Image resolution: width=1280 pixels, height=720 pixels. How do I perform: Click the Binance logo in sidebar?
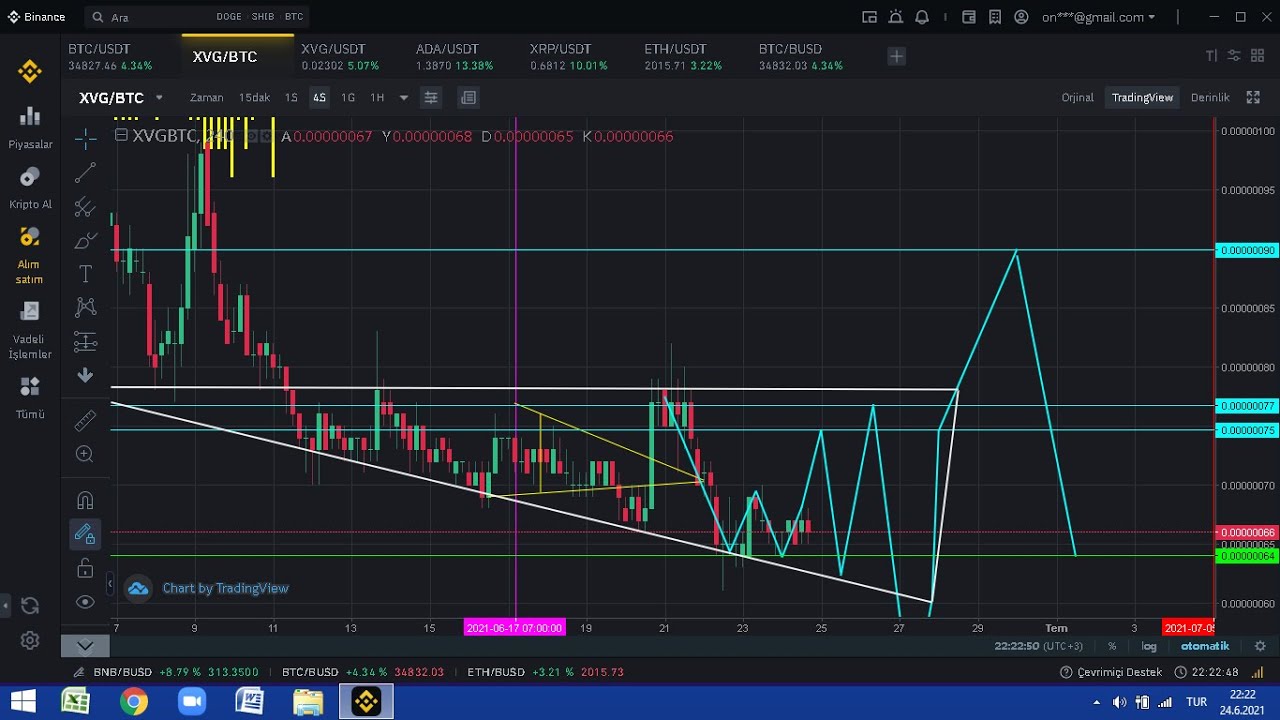30,71
